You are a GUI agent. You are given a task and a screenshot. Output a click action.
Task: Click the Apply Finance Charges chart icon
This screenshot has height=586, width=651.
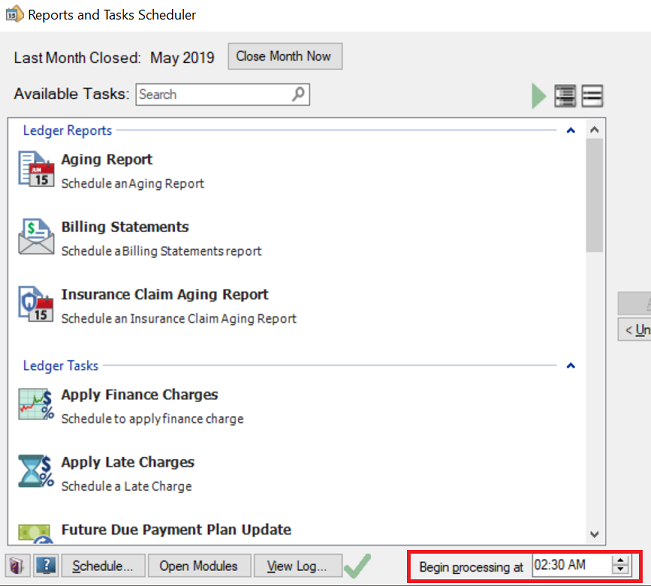36,404
